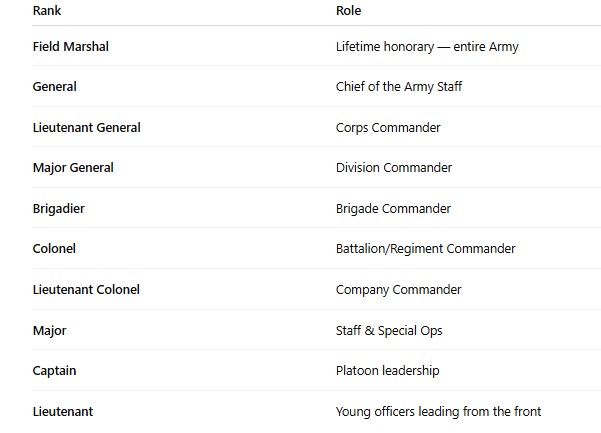Click the Company Commander role cell
Screen dimensions: 601x433
(399, 290)
